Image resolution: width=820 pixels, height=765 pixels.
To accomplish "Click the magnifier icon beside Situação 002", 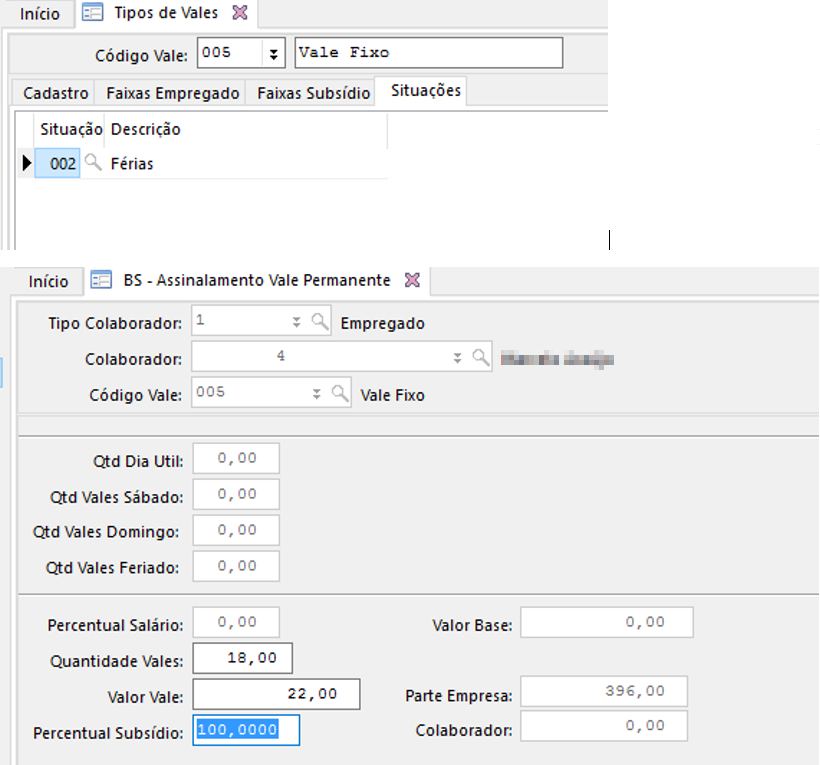I will tap(93, 163).
